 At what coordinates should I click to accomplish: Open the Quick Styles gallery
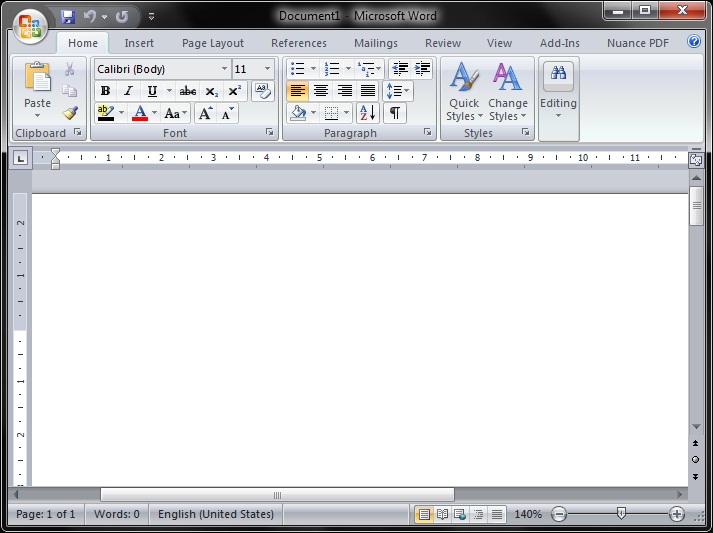(464, 91)
